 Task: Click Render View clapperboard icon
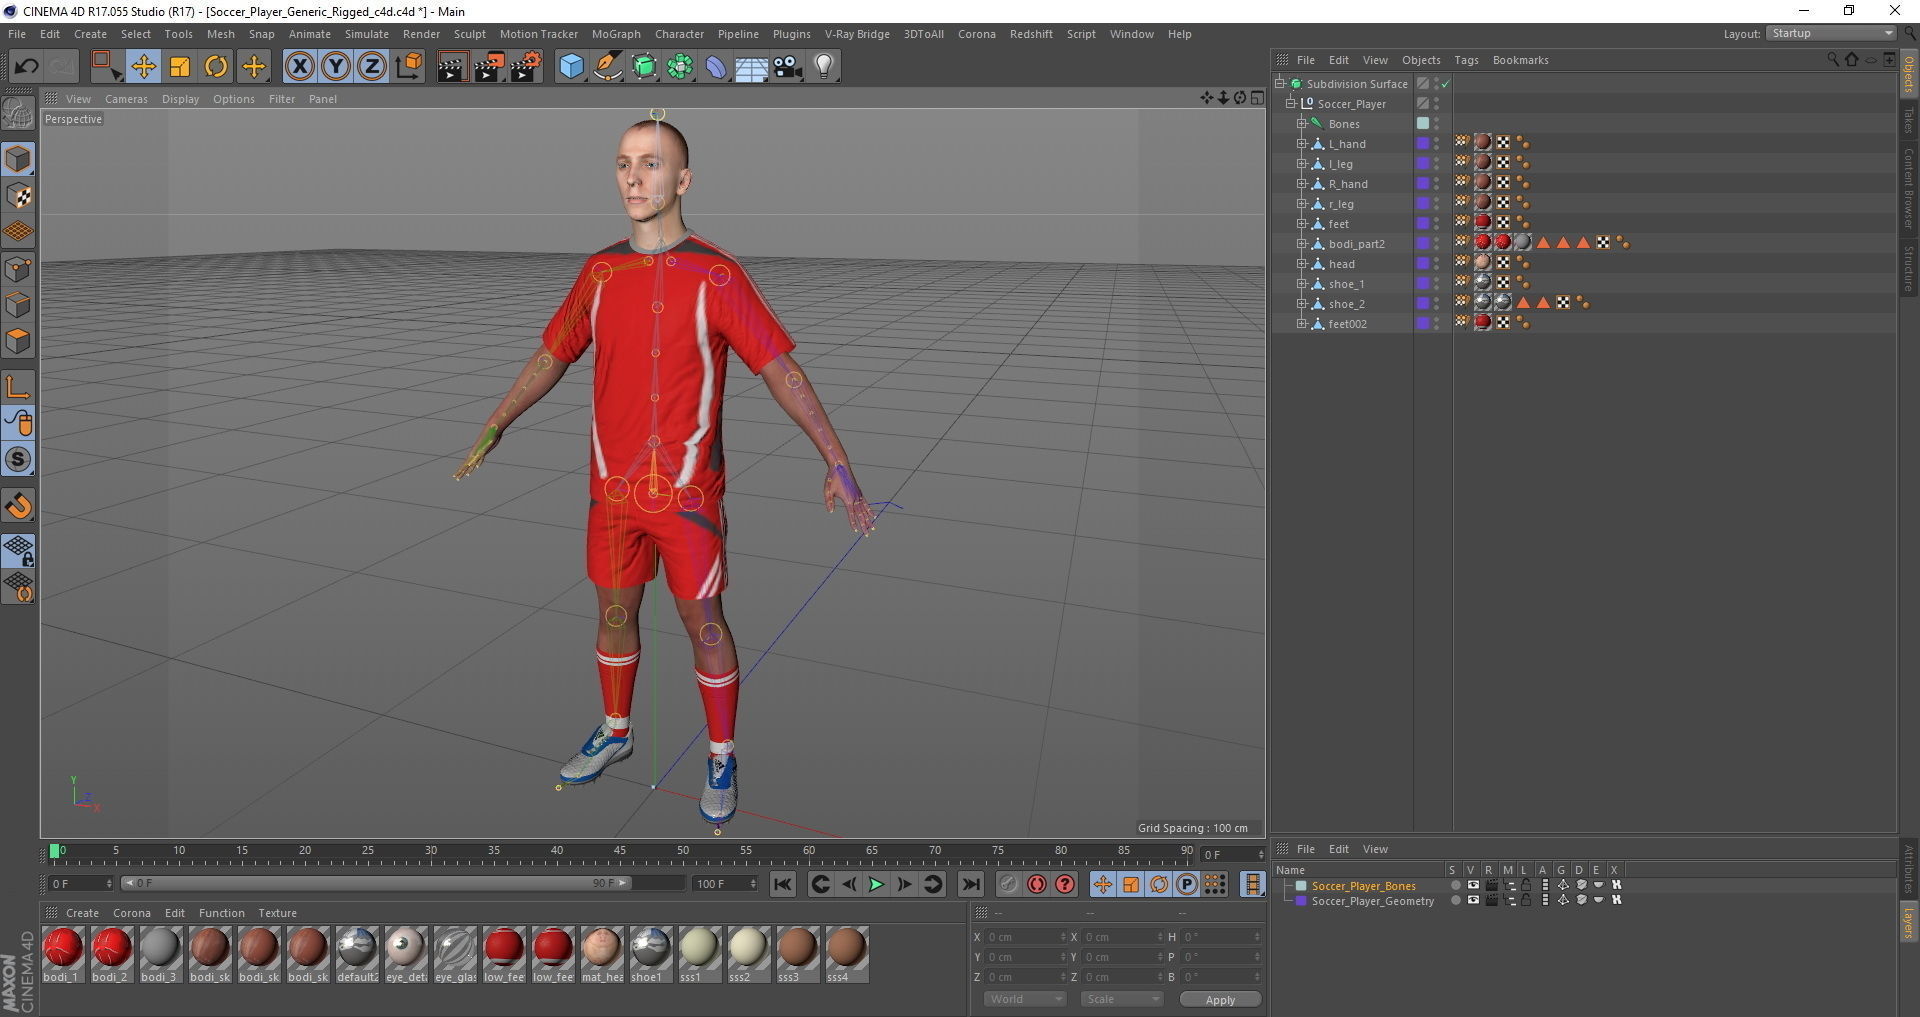(452, 67)
